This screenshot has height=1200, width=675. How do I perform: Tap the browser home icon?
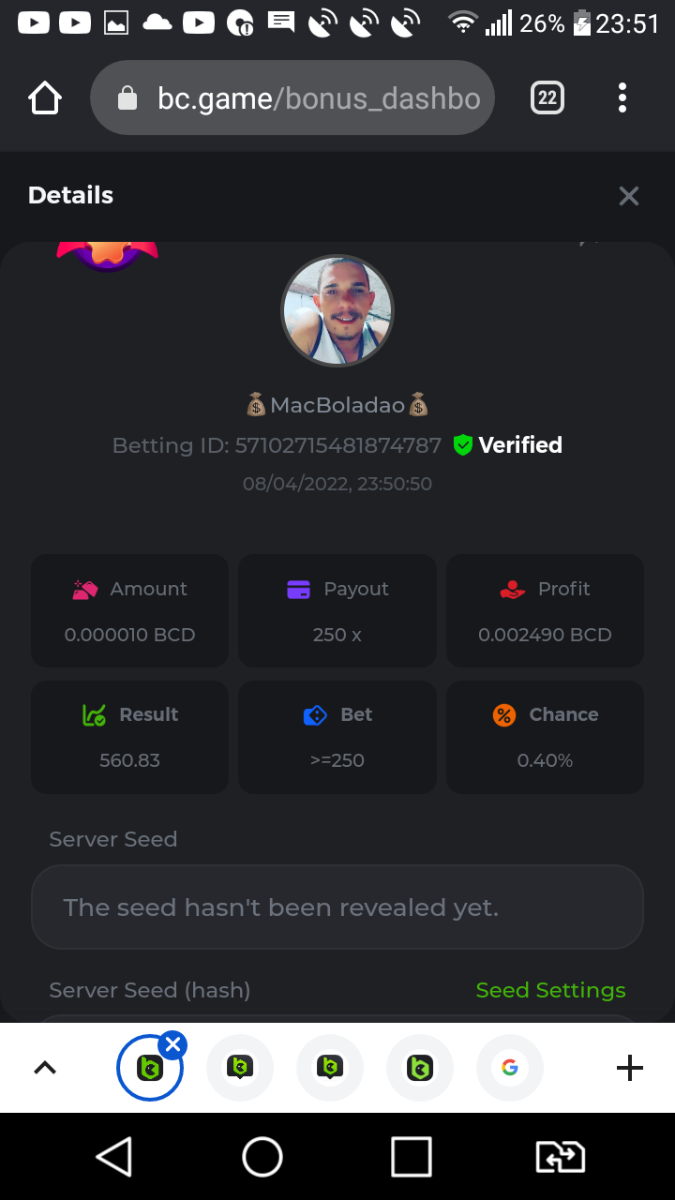click(x=45, y=98)
